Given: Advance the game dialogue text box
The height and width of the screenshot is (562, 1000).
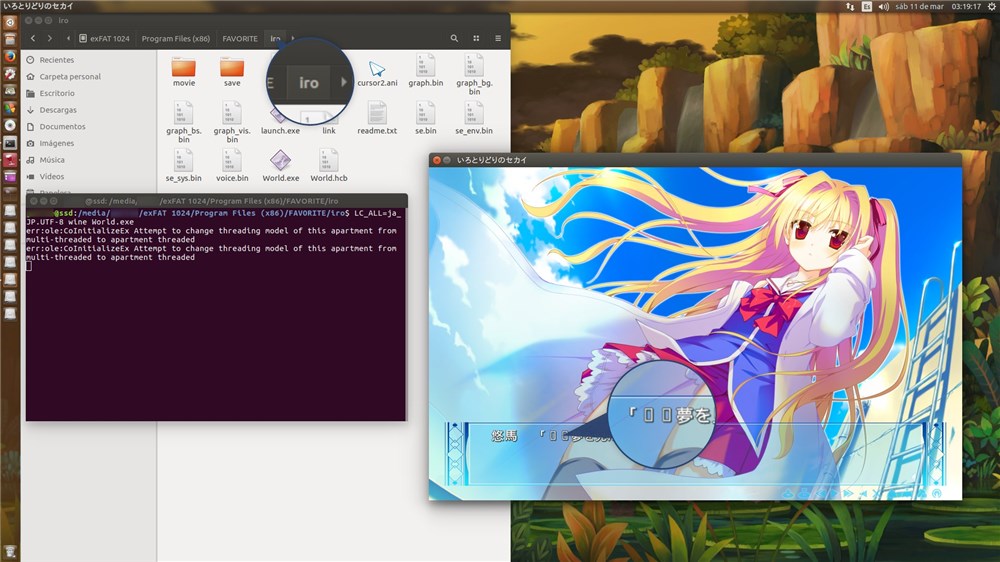Looking at the screenshot, I should click(x=695, y=453).
